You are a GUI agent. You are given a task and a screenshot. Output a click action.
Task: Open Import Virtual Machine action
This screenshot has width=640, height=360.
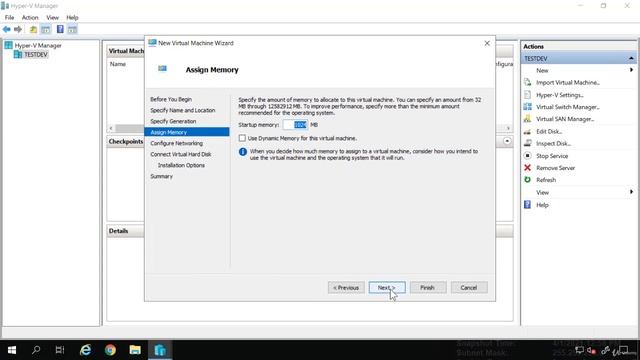[x=568, y=82]
